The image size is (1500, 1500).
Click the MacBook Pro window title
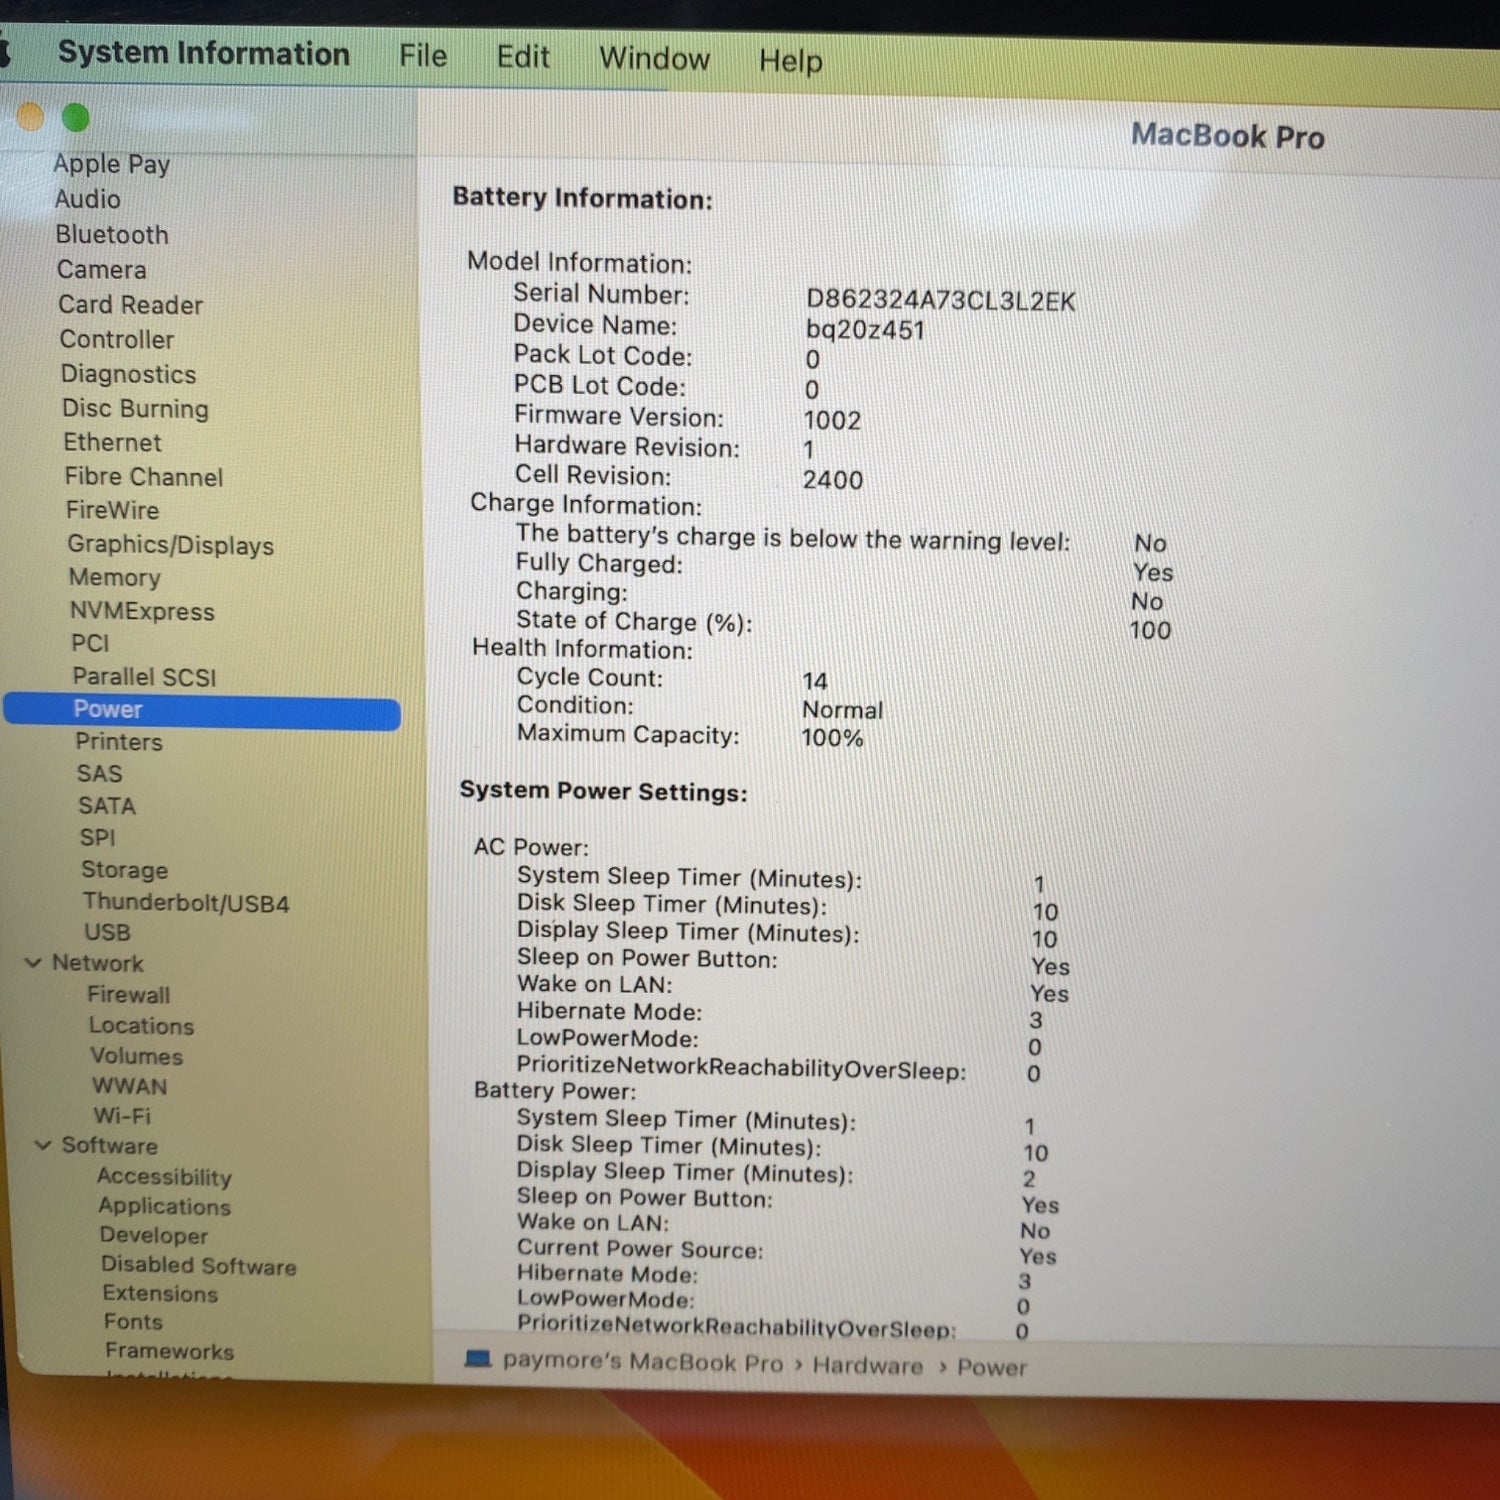coord(1228,135)
